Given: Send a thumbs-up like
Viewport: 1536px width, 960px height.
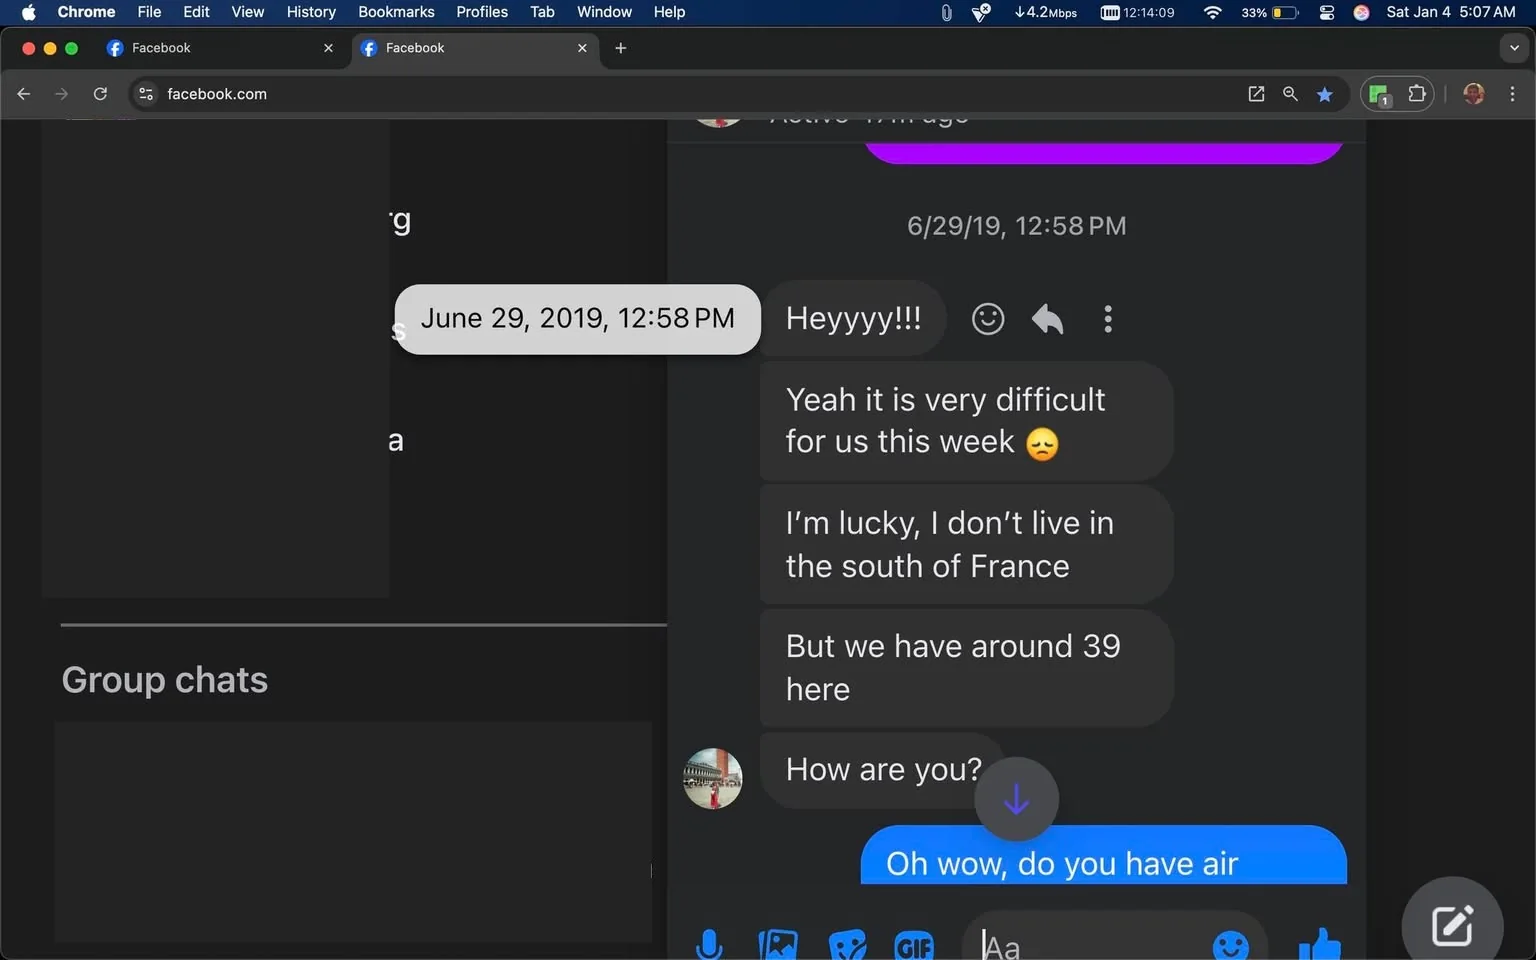Looking at the screenshot, I should click(1319, 944).
